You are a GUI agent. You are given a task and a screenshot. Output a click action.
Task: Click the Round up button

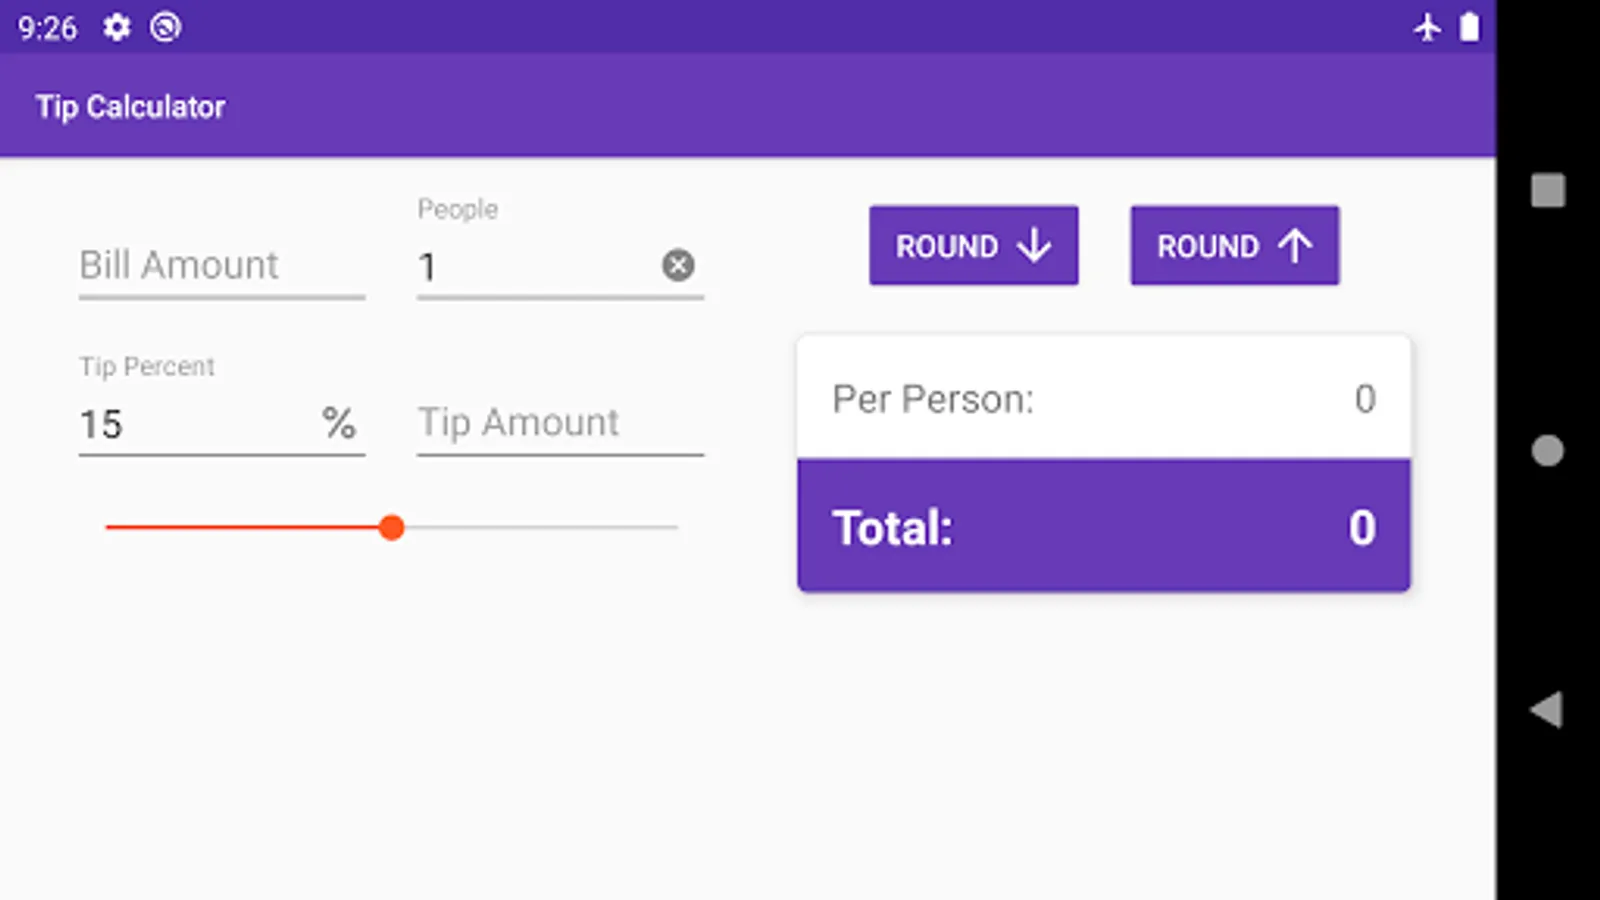coord(1234,246)
